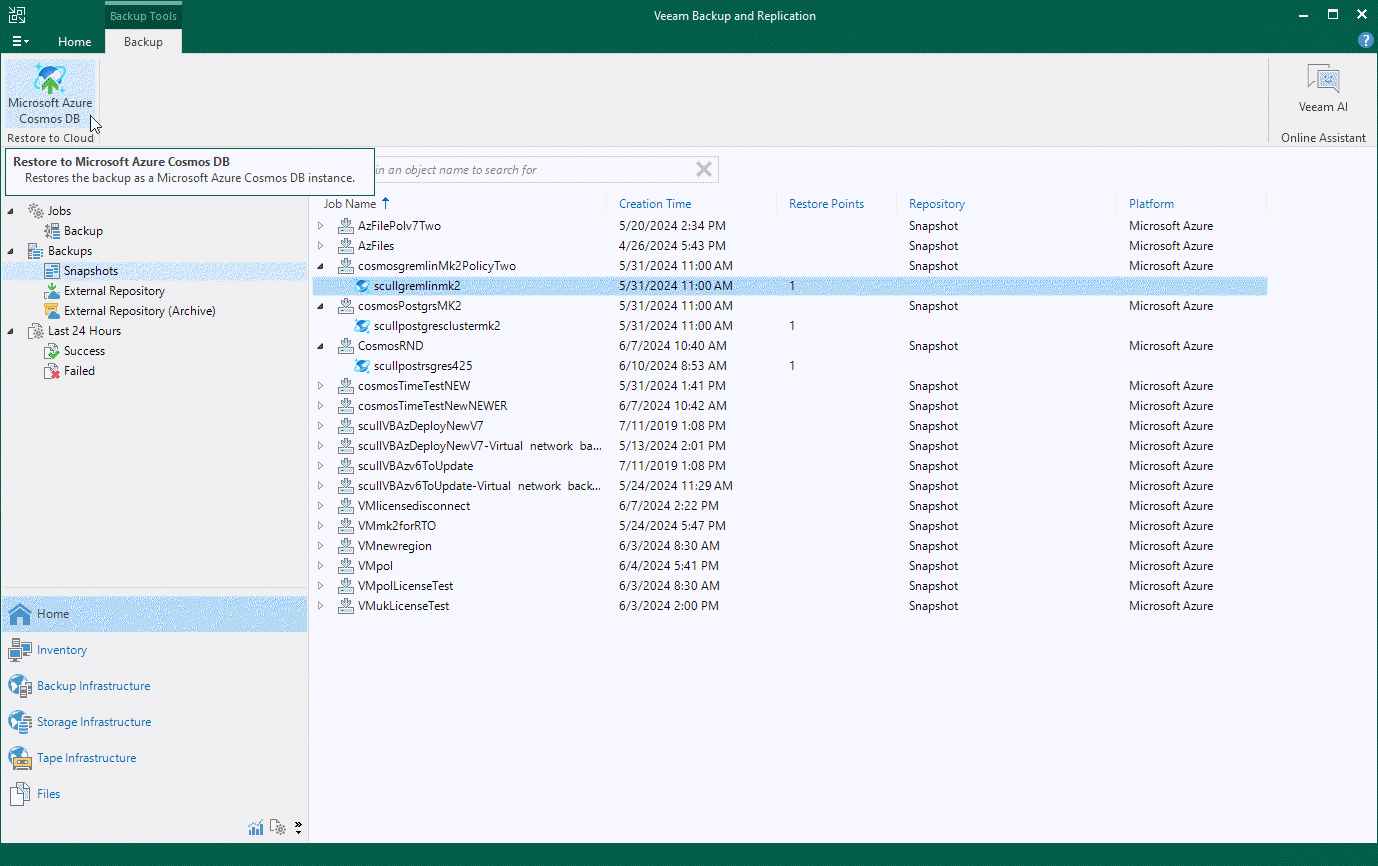Viewport: 1378px width, 866px height.
Task: Click the Backup Tools contextual tab
Action: [143, 16]
